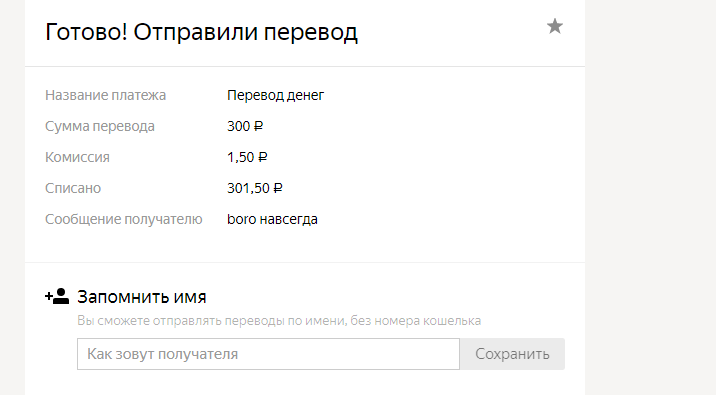716x395 pixels.
Task: Click ruble sign next to 300
Action: 258,126
